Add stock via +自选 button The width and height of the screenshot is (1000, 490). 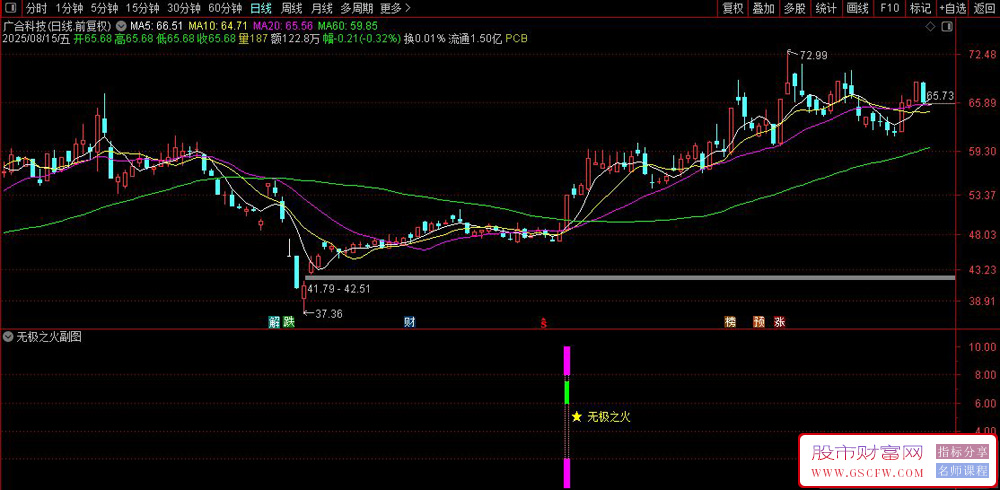[952, 8]
